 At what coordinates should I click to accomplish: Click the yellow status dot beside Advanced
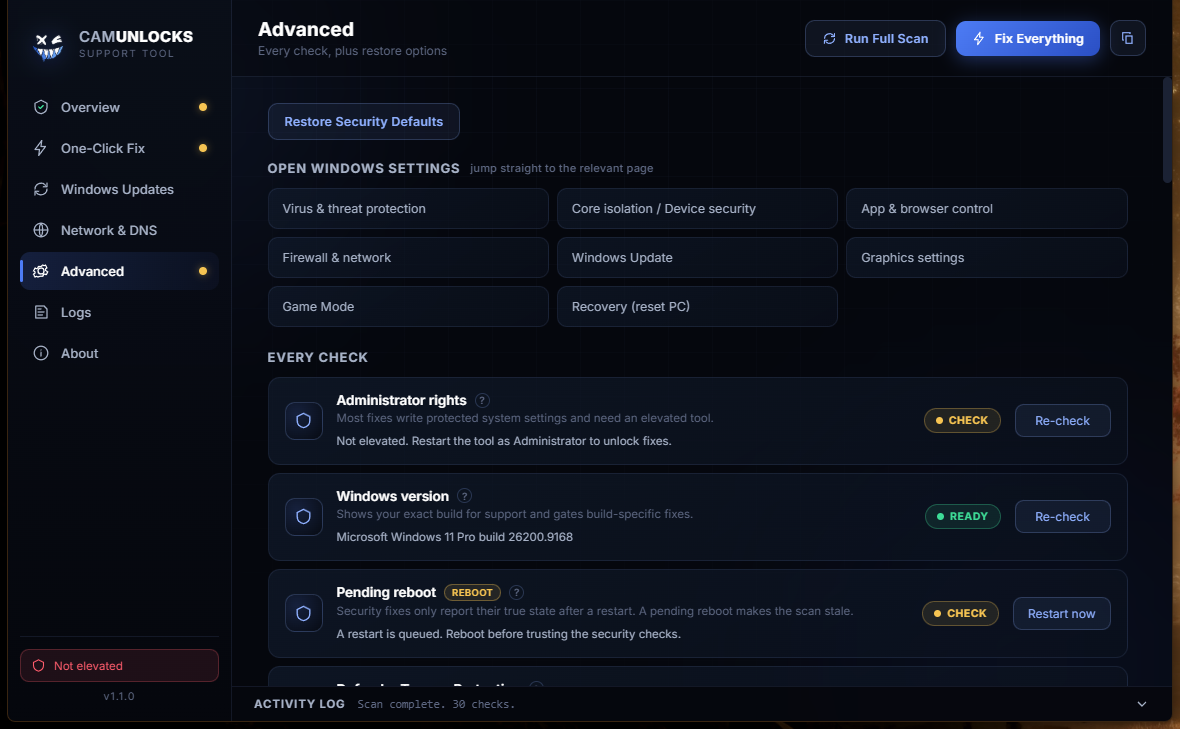pos(202,271)
